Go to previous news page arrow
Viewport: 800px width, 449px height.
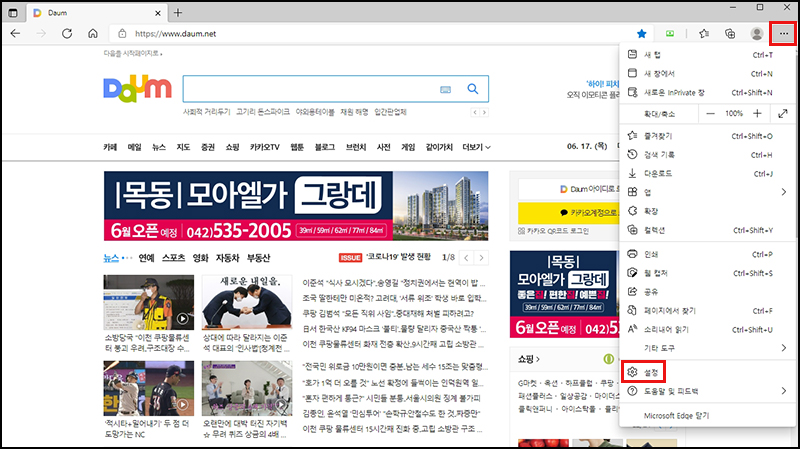466,258
